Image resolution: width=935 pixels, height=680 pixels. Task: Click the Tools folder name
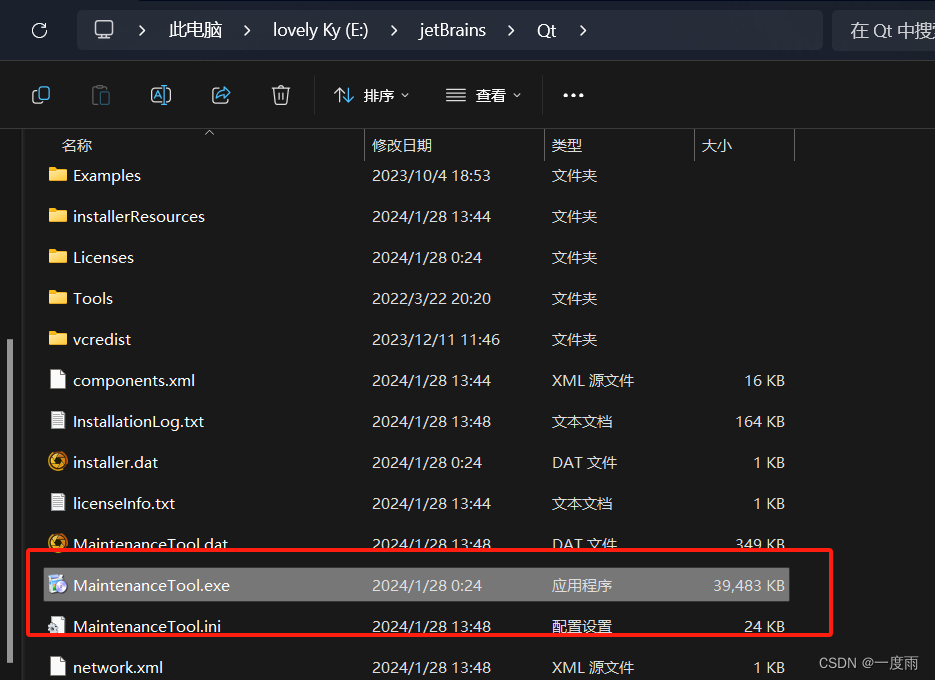[92, 298]
